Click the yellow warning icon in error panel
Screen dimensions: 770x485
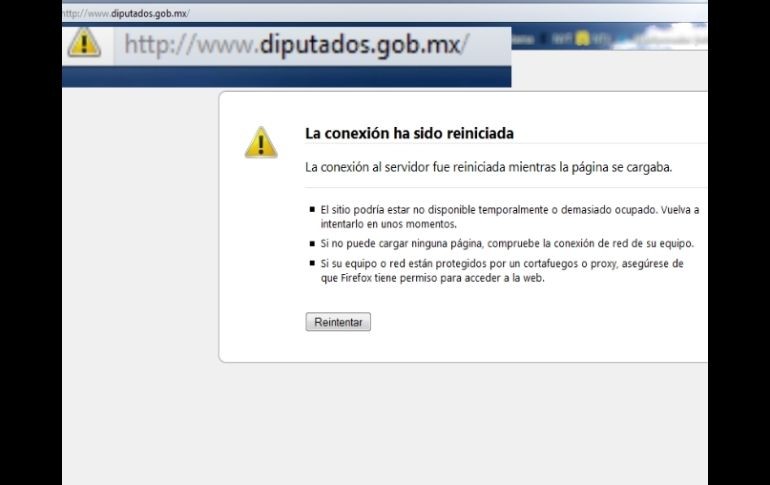(x=261, y=142)
